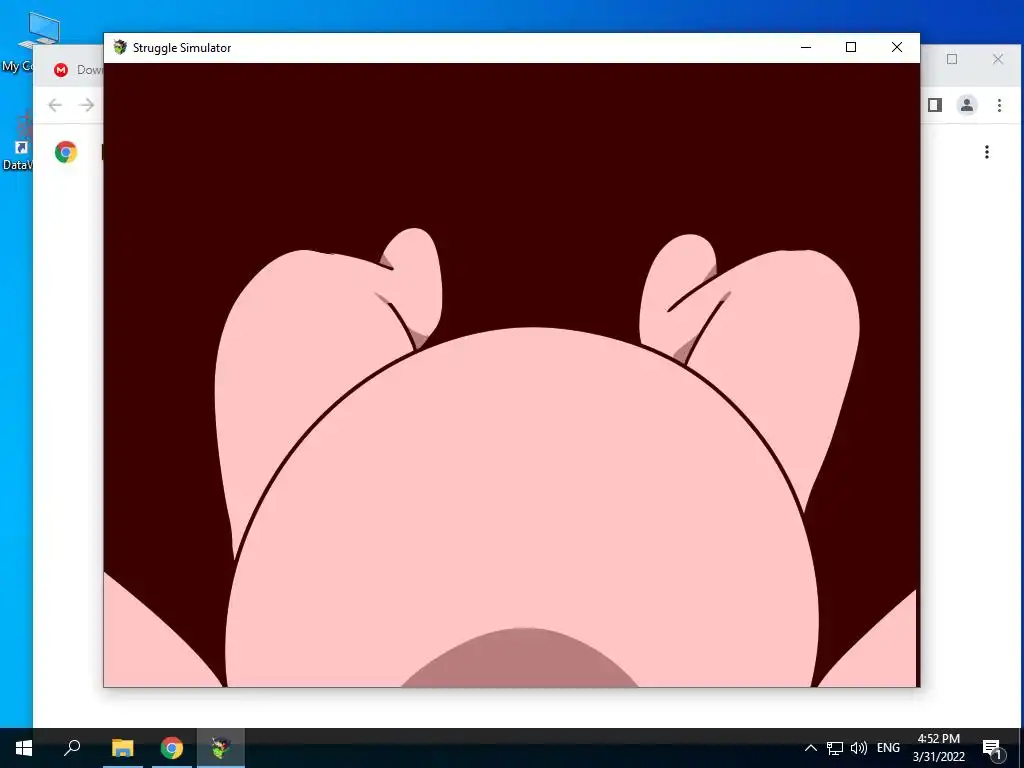Click the ENG language indicator
The image size is (1024, 768).
coord(888,748)
